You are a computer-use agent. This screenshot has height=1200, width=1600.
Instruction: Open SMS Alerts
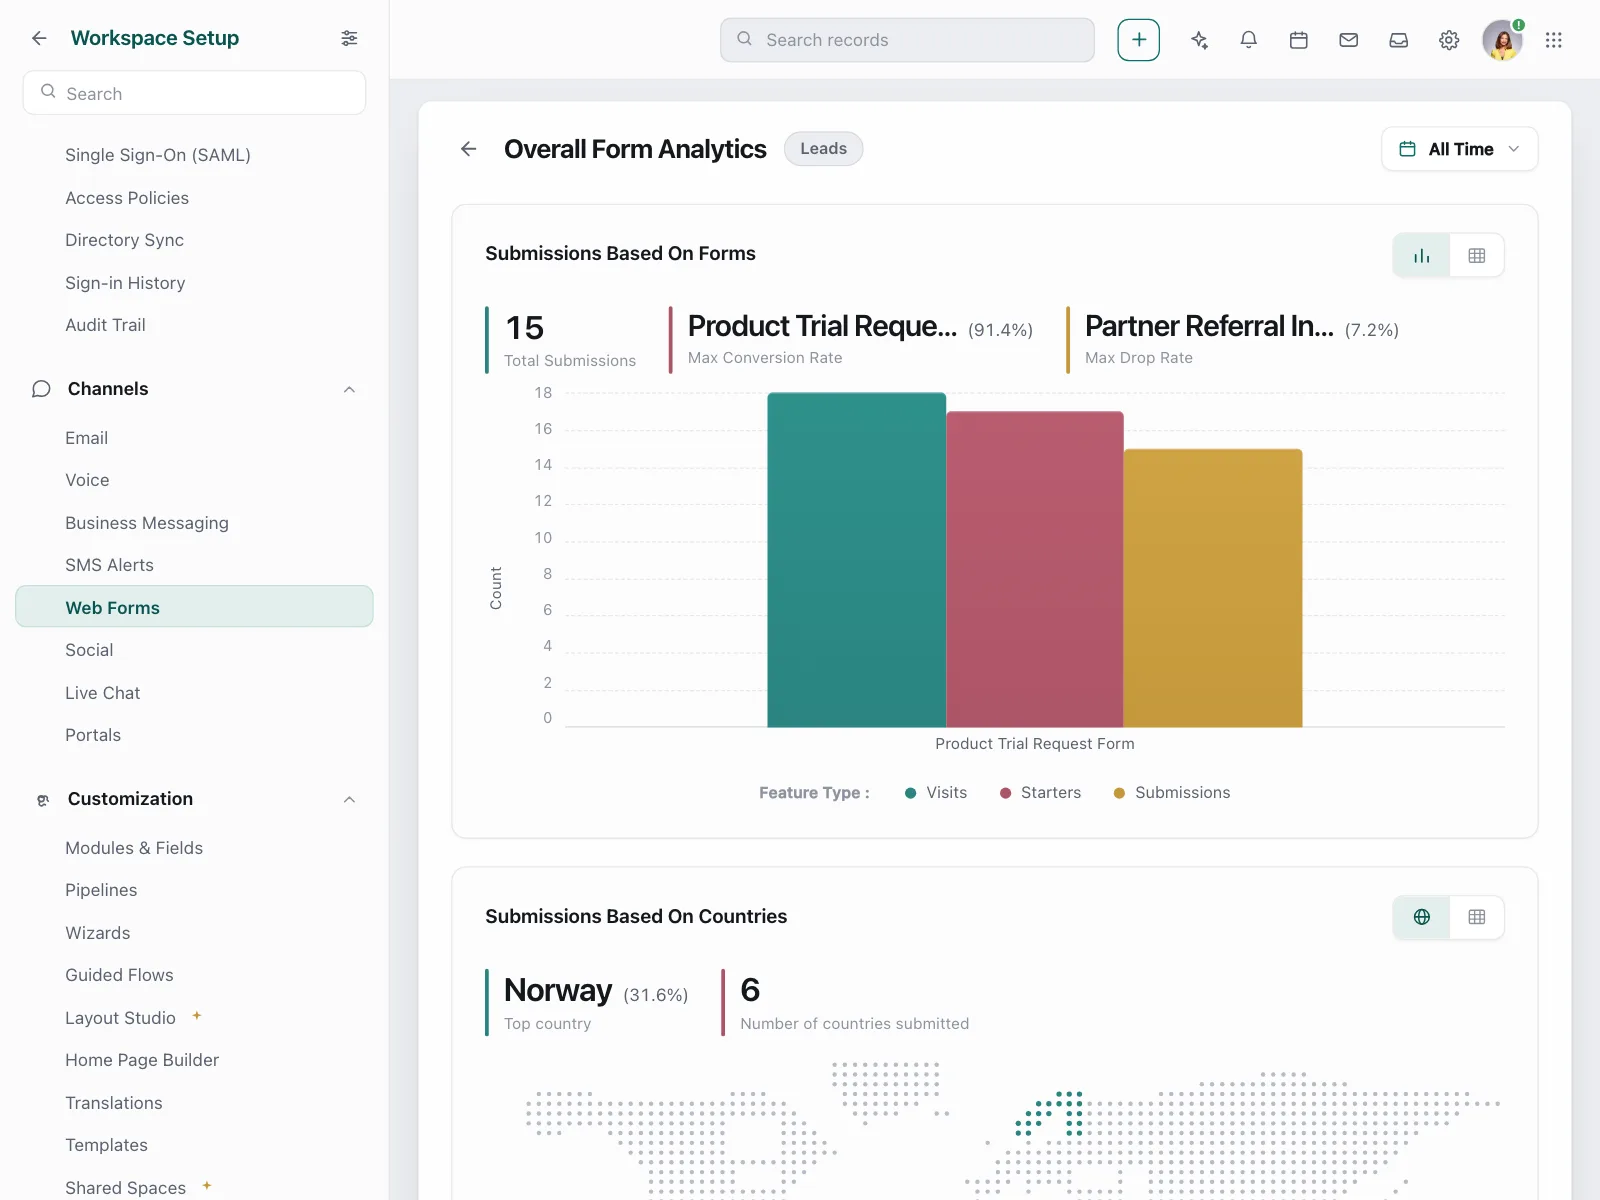tap(109, 565)
